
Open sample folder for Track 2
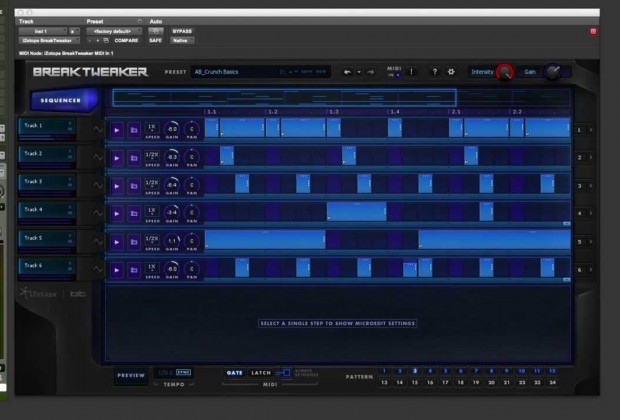[134, 158]
